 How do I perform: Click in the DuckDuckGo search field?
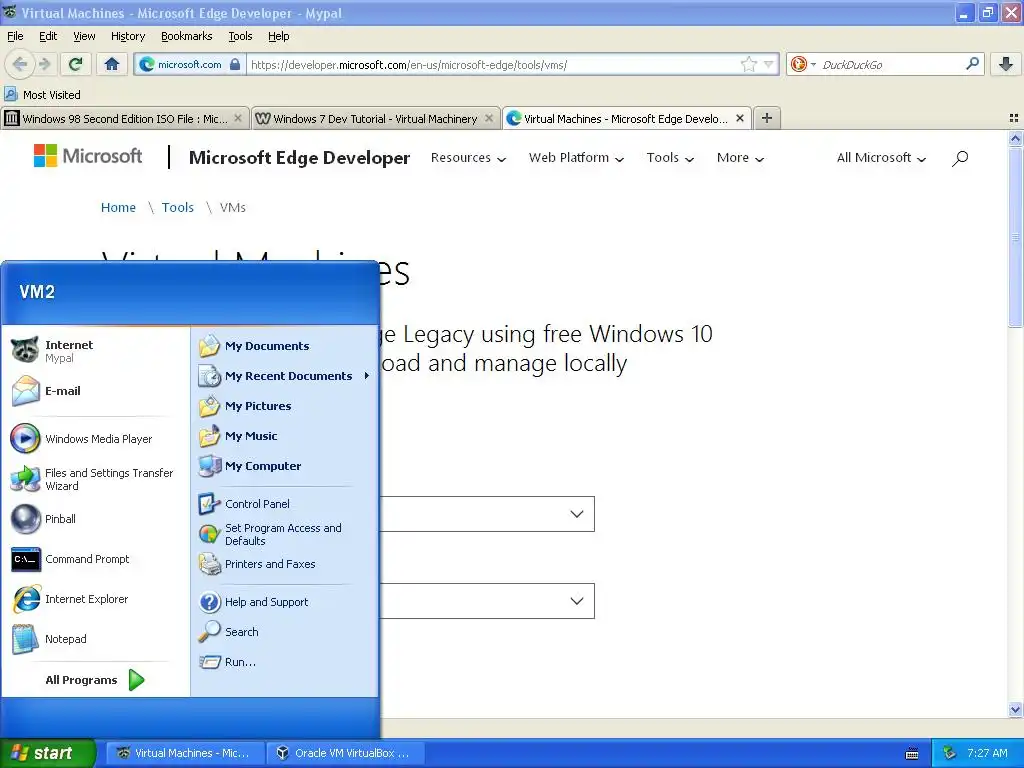coord(891,64)
